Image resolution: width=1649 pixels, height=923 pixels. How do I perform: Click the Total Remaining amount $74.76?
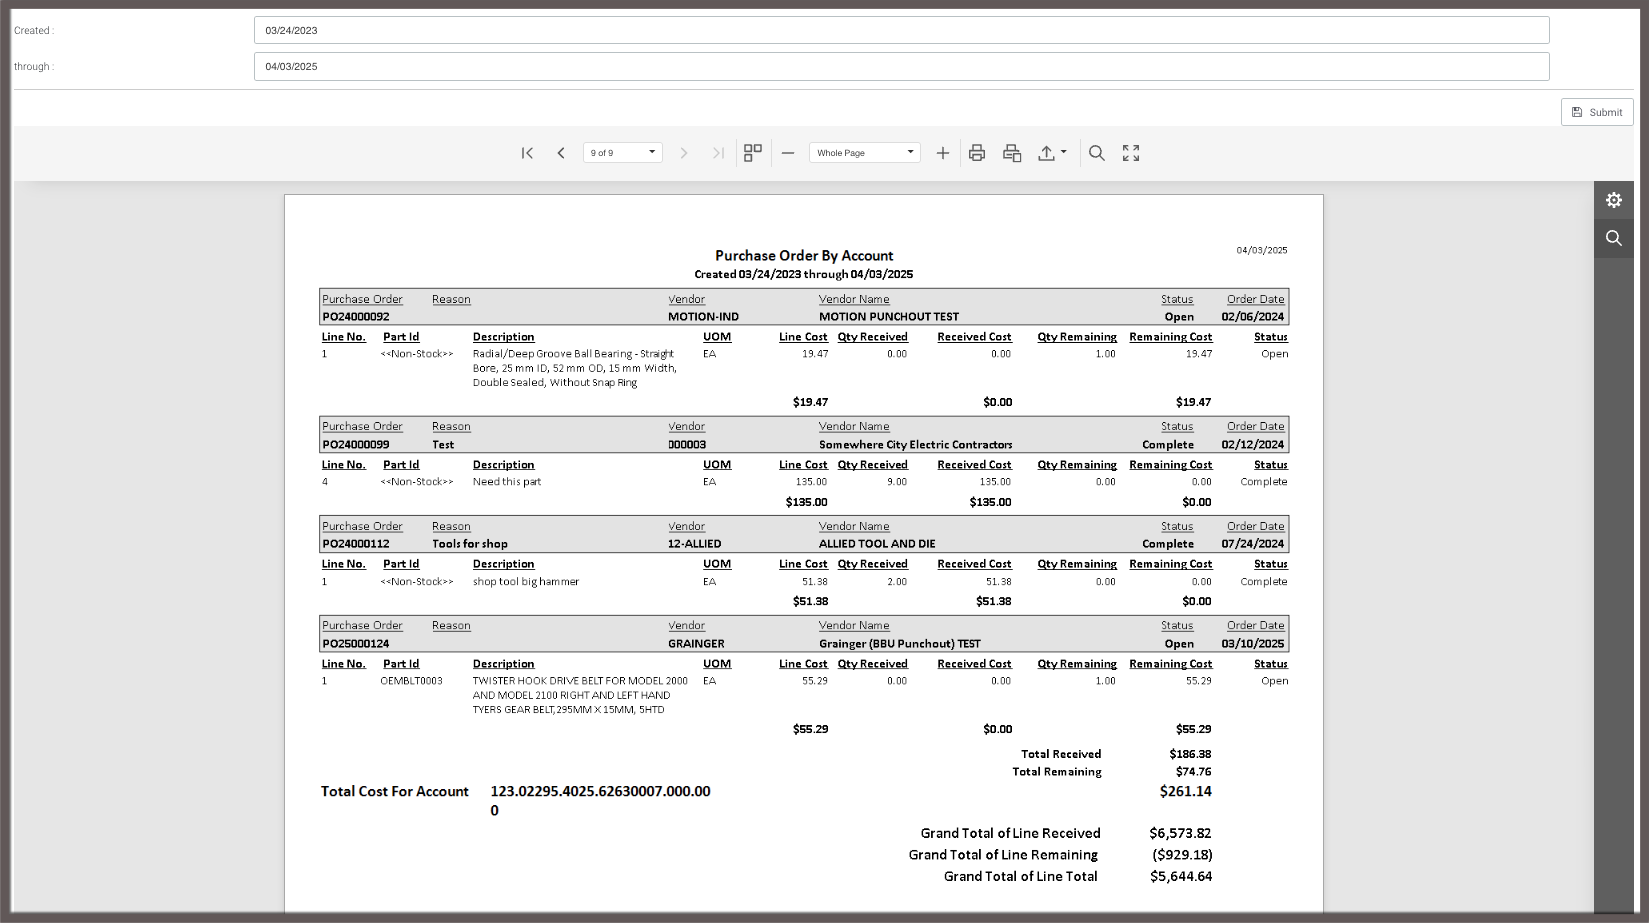pos(1194,772)
